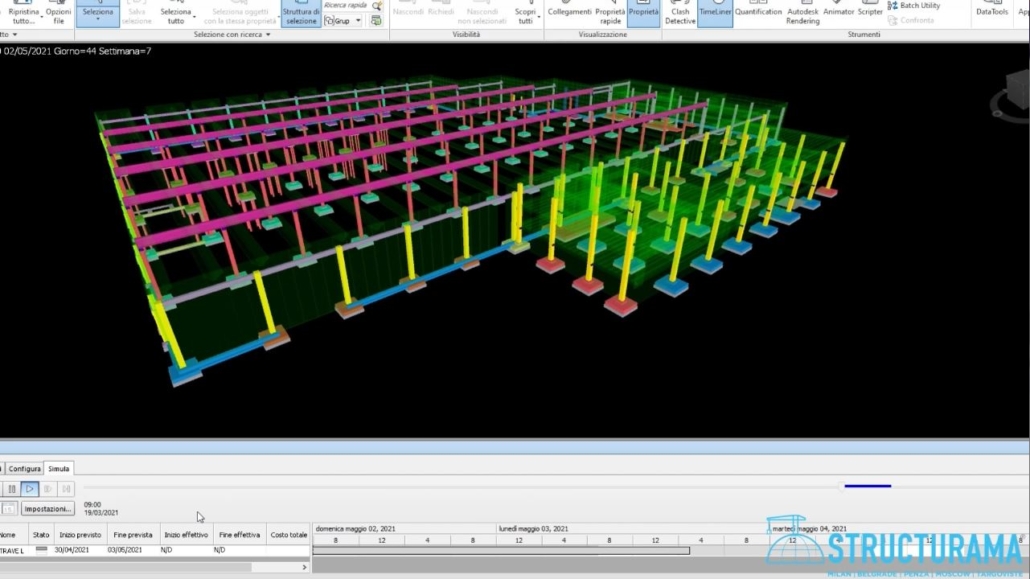Open the Scopri tutti dropdown arrow

point(539,16)
